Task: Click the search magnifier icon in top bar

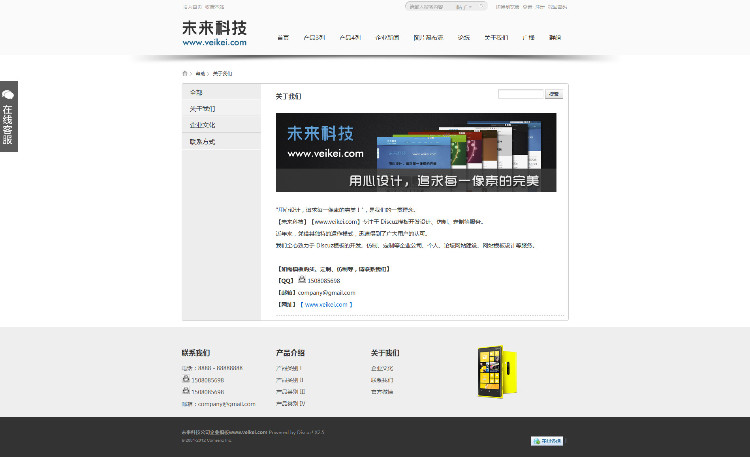Action: [482, 6]
